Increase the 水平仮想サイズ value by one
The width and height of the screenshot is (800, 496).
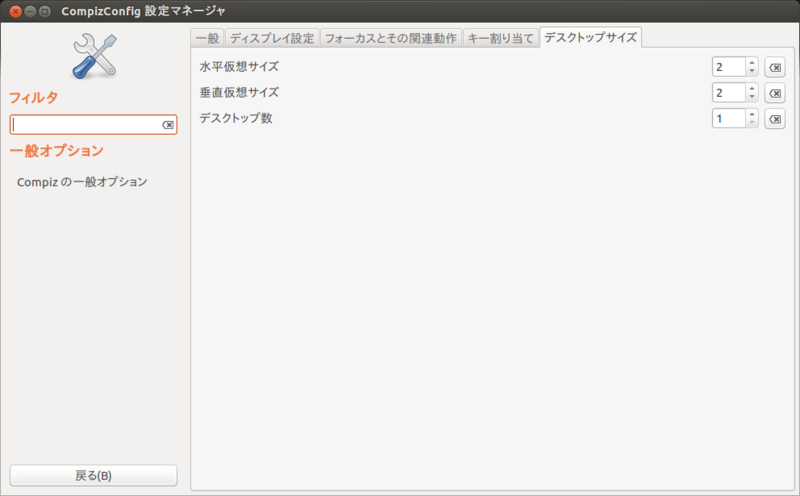tap(752, 62)
